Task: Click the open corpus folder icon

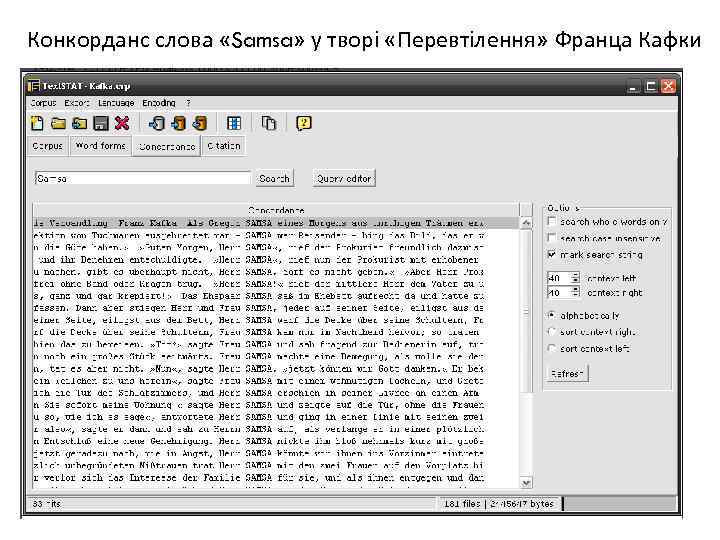Action: (x=58, y=123)
